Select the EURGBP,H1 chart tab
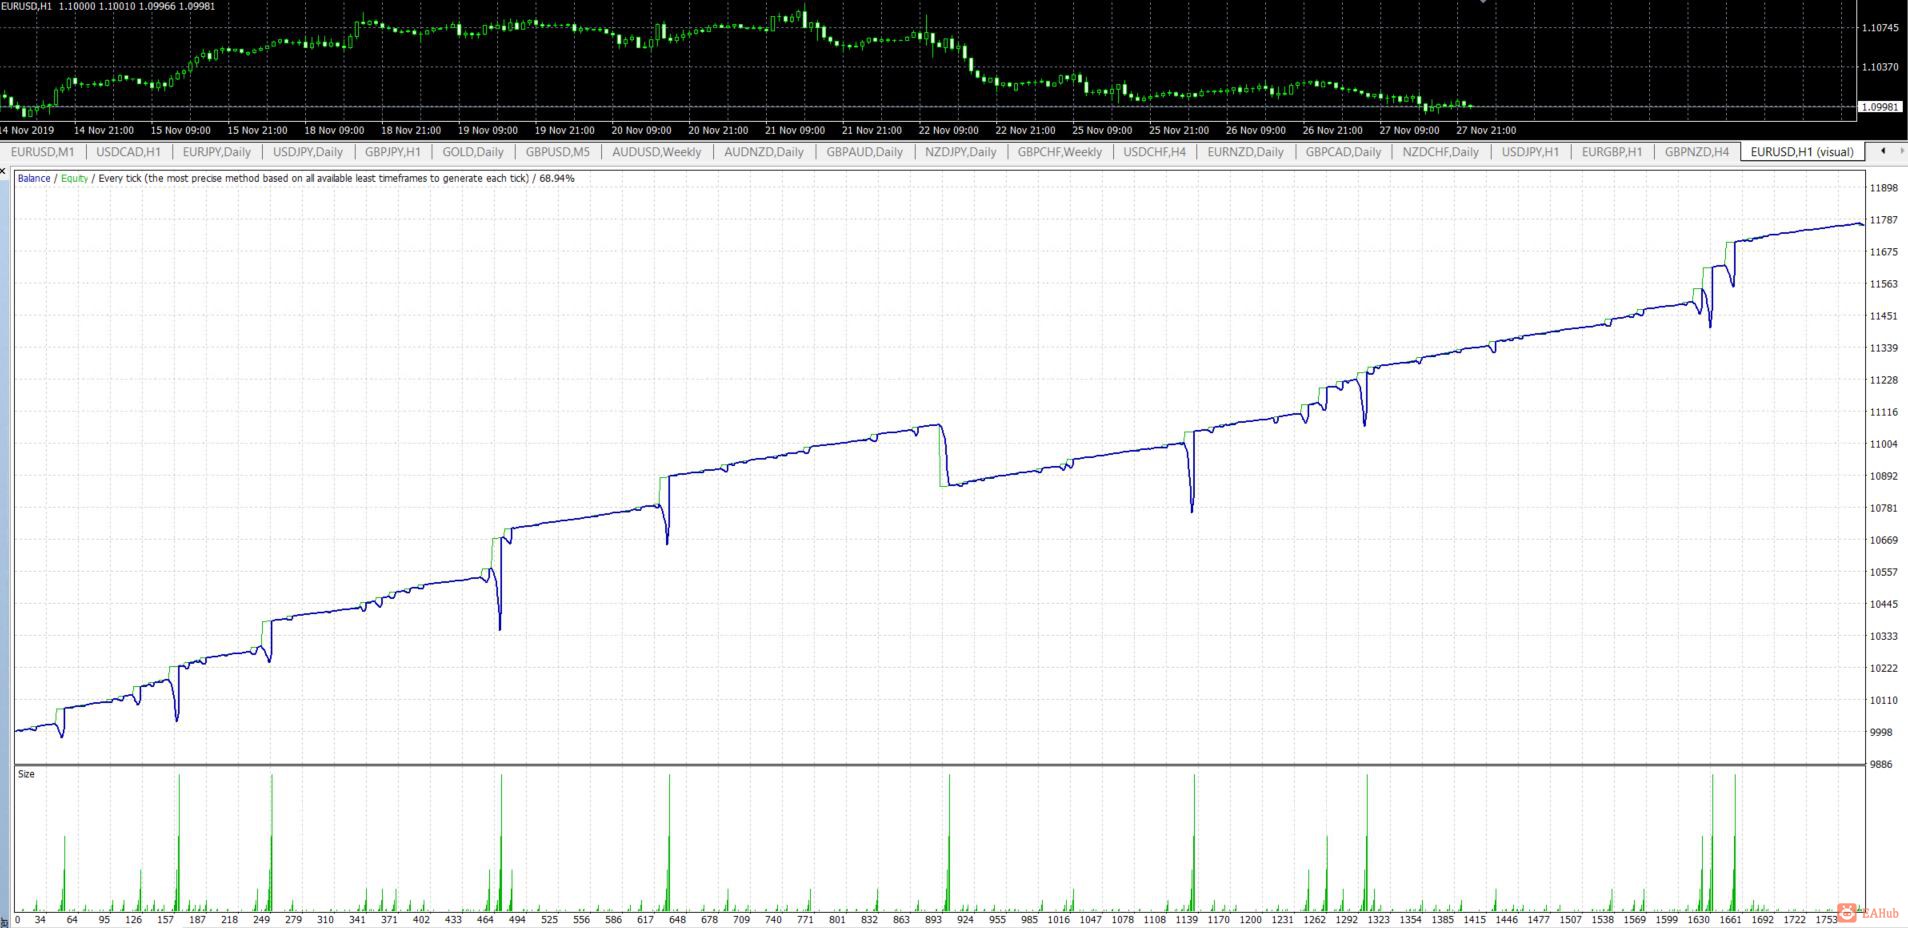This screenshot has width=1908, height=928. pyautogui.click(x=1612, y=152)
